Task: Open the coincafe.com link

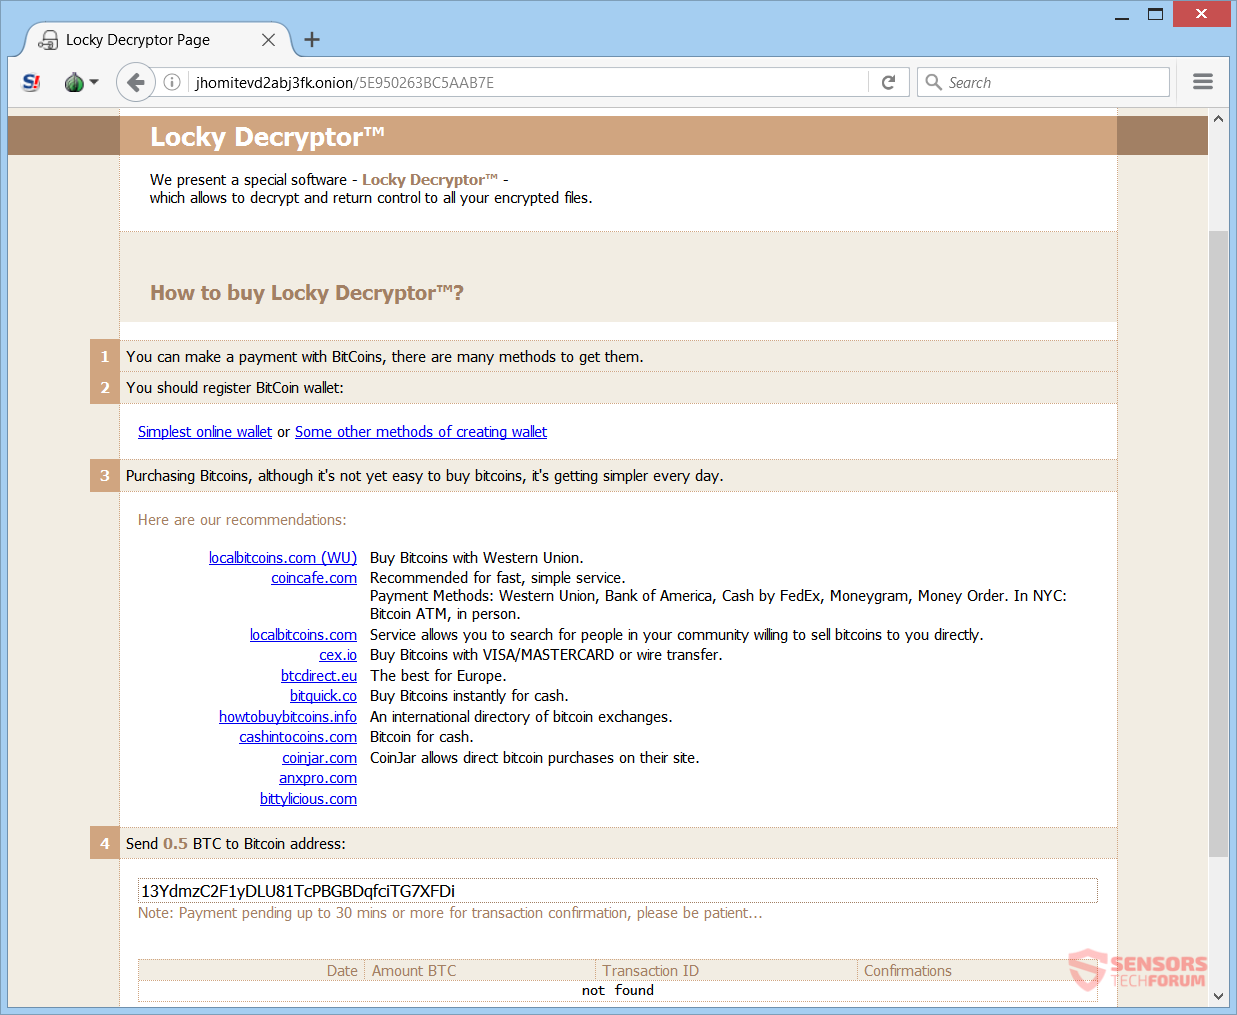Action: [314, 578]
